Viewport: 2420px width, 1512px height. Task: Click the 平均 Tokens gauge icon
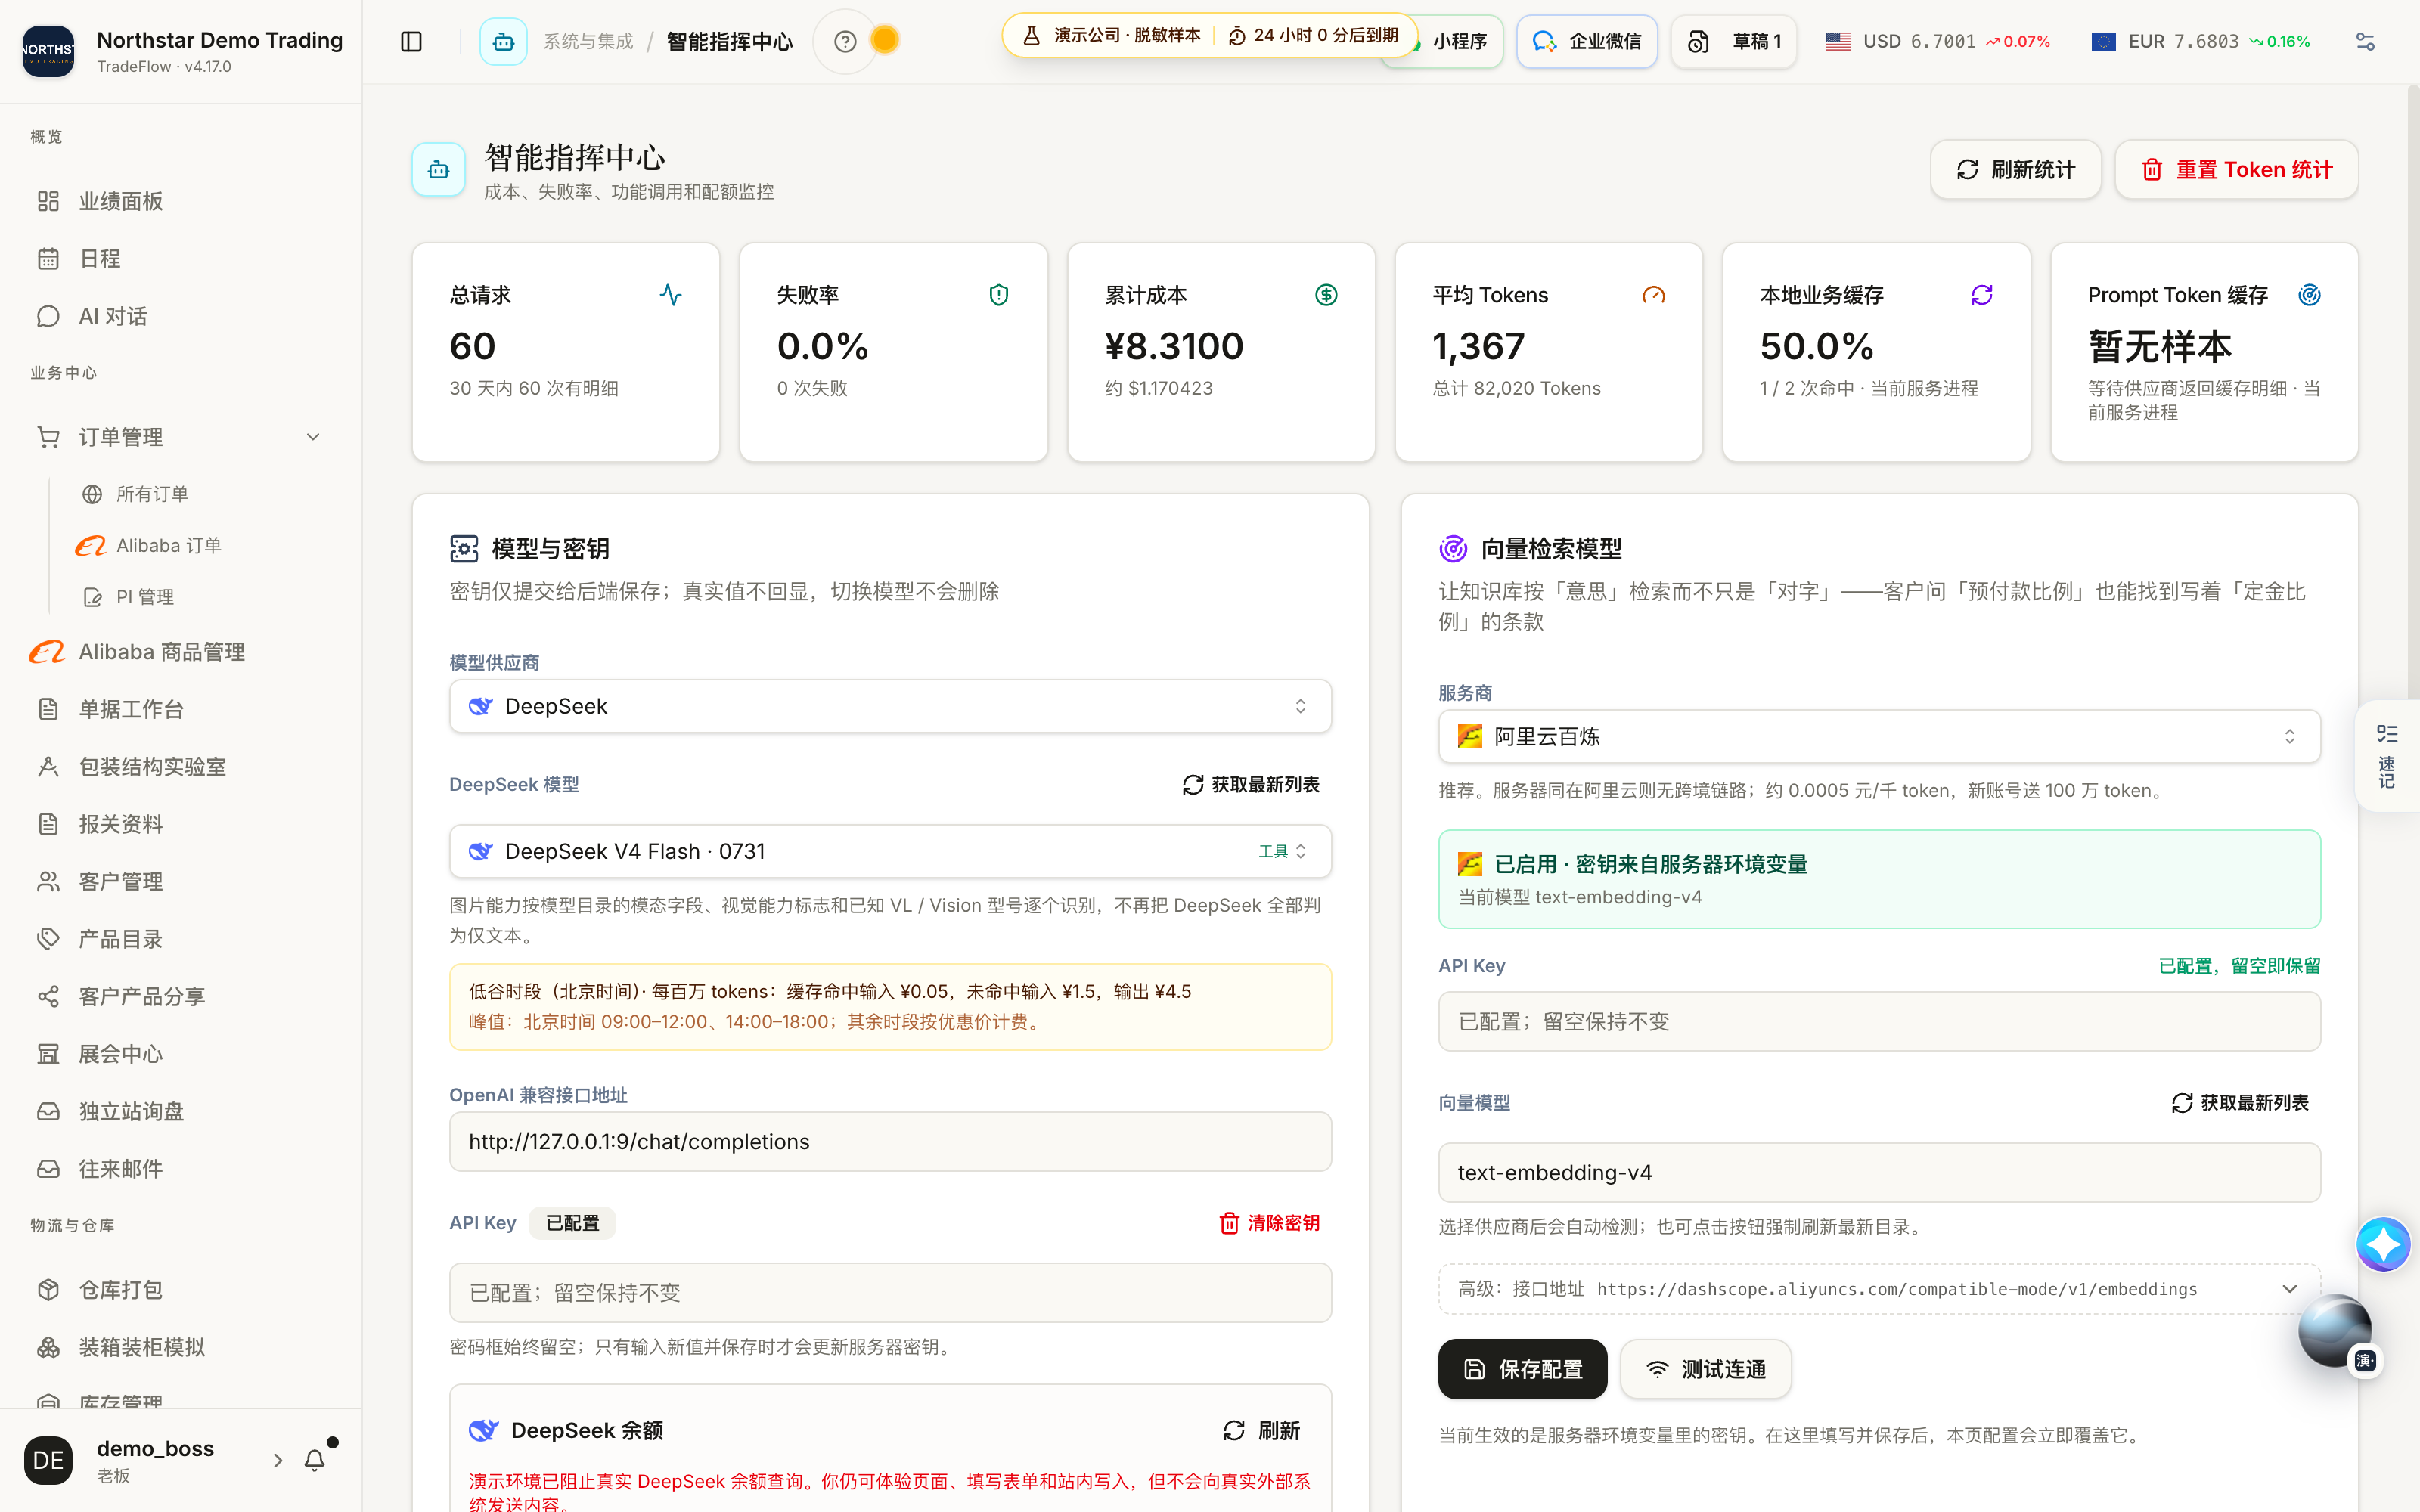point(1654,295)
